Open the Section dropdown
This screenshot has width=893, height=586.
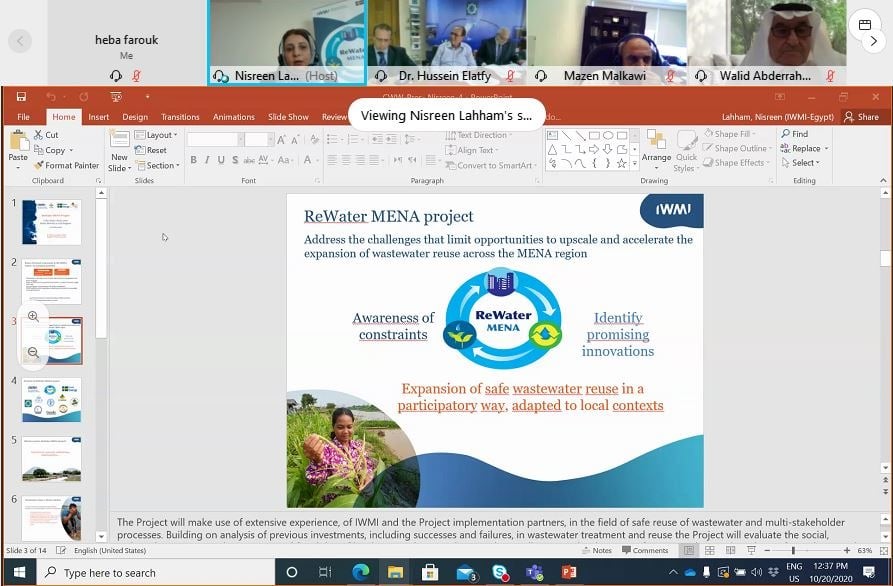tap(157, 166)
